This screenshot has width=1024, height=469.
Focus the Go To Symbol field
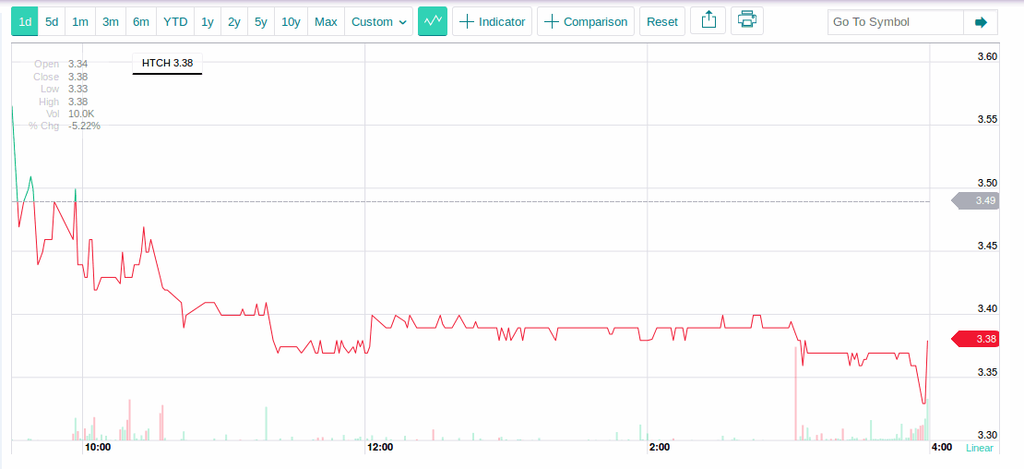click(895, 22)
